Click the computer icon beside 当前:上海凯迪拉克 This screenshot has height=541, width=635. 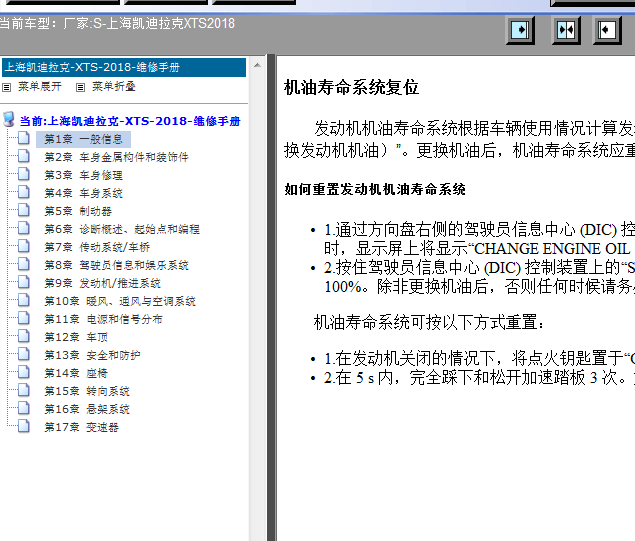pyautogui.click(x=9, y=119)
